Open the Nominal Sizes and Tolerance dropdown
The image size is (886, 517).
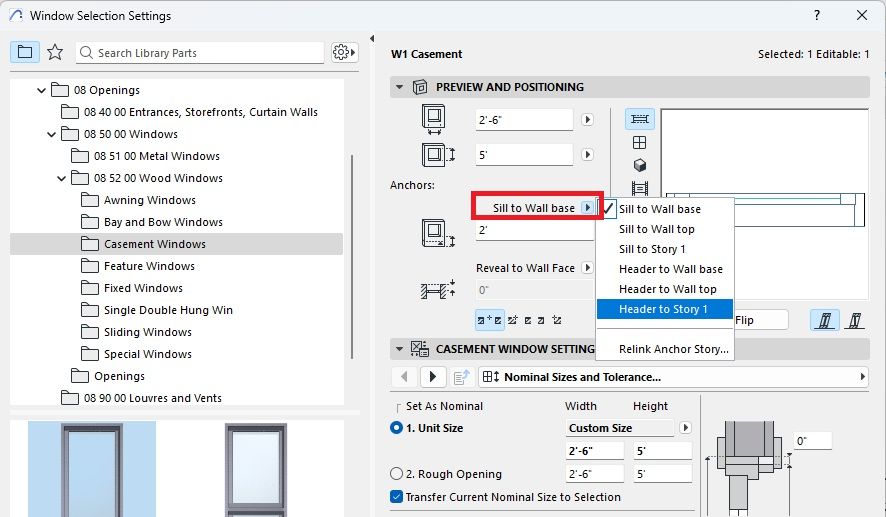(x=673, y=377)
